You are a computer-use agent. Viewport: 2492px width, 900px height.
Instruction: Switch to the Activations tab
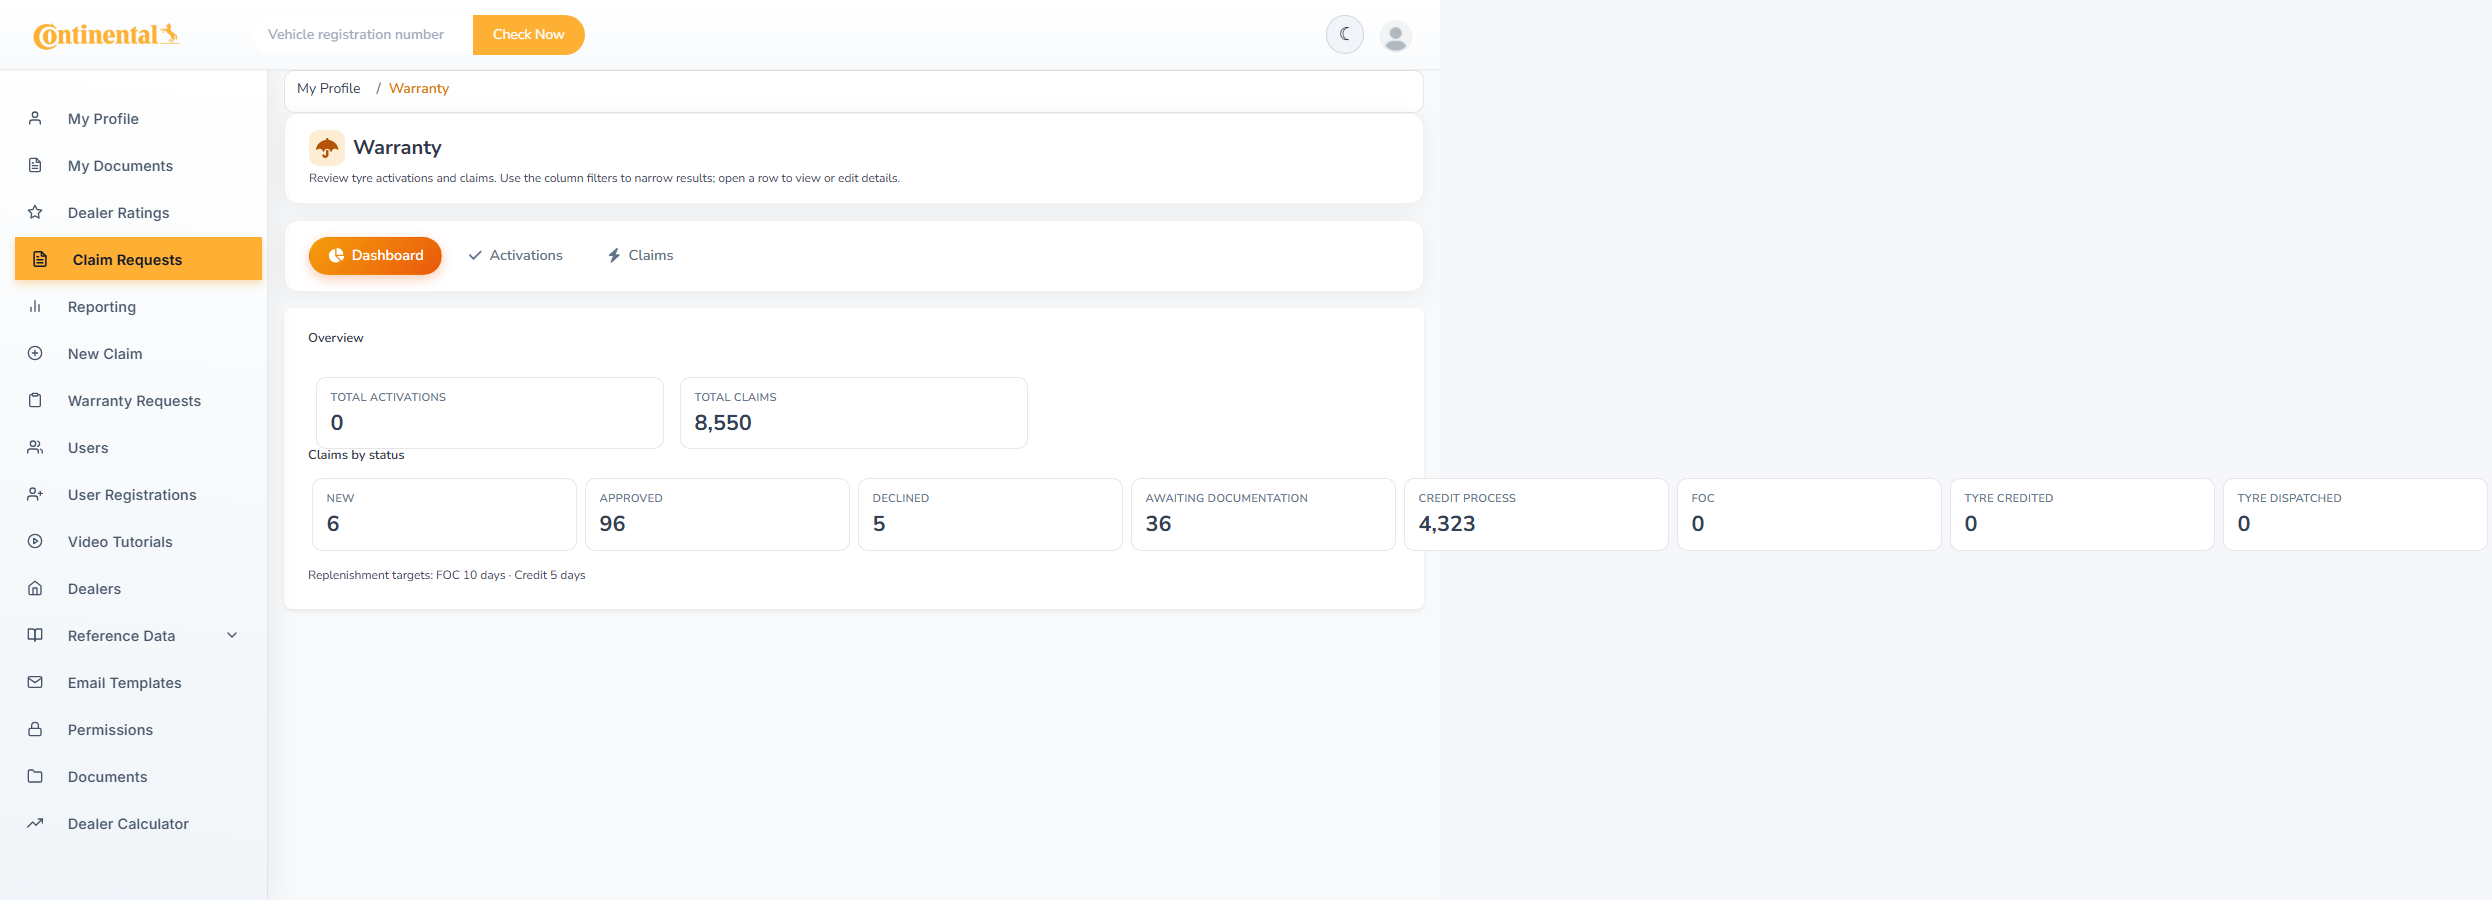[x=515, y=255]
